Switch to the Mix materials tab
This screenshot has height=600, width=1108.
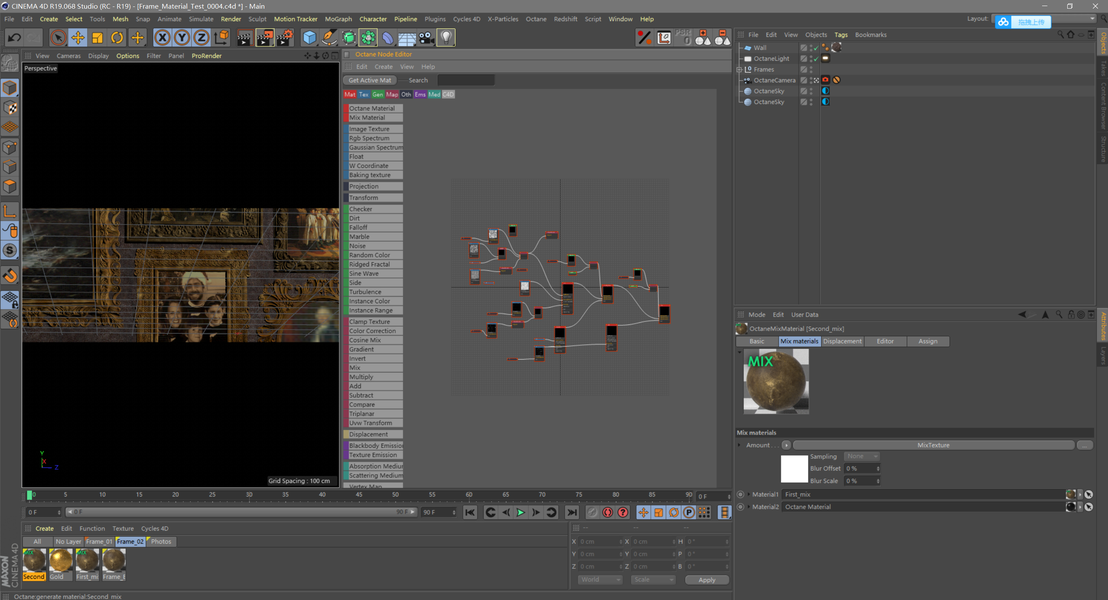pyautogui.click(x=799, y=341)
